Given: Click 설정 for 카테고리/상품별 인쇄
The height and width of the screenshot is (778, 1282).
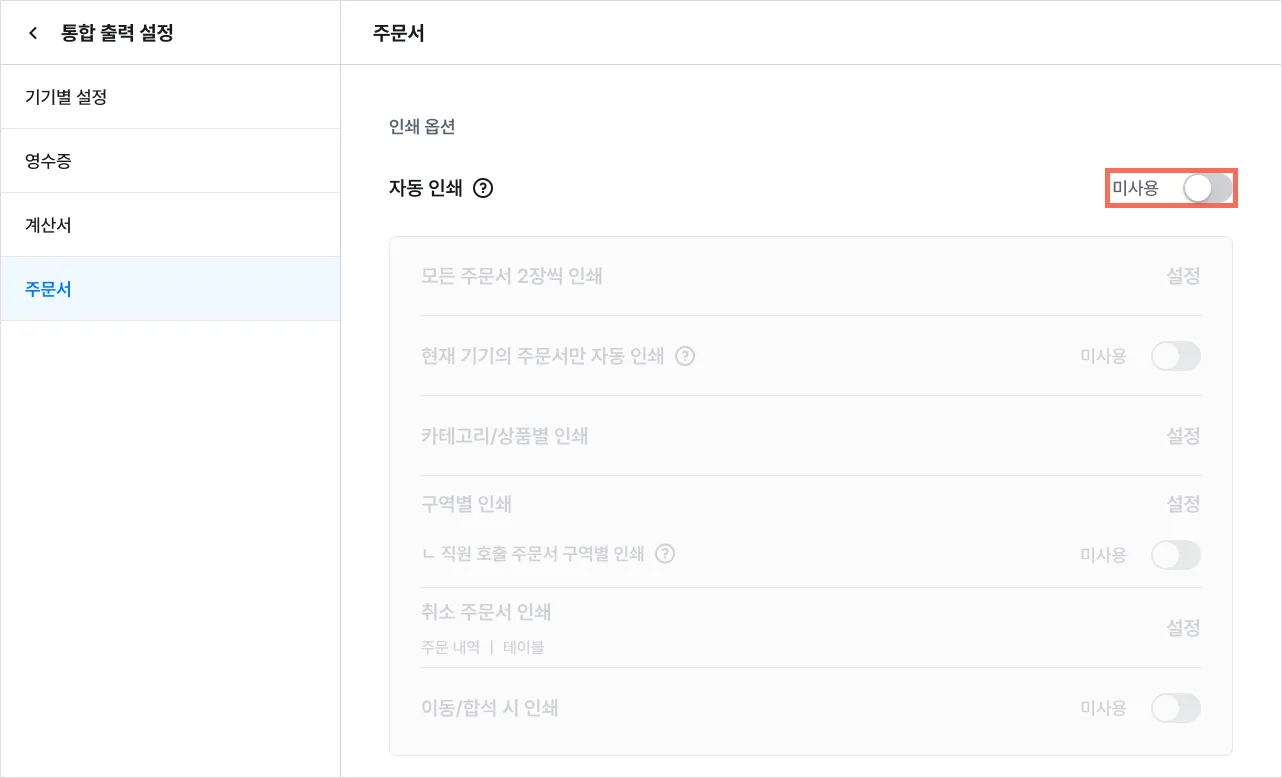Looking at the screenshot, I should pos(1183,436).
